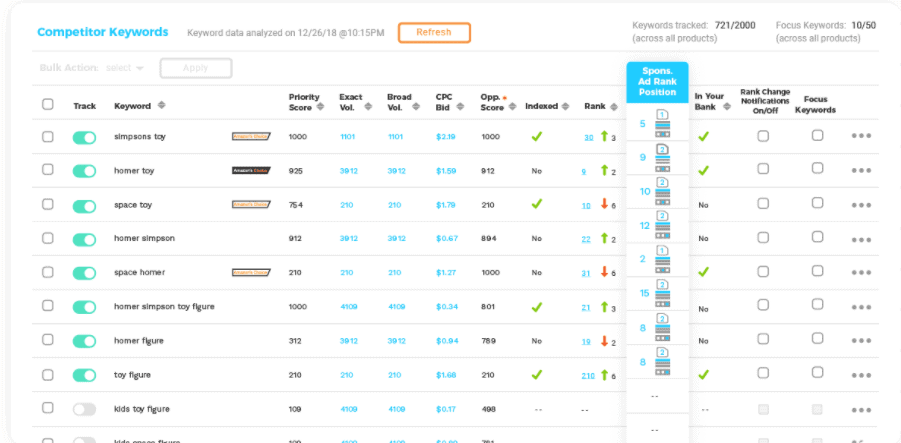Mark homer toy as focus keyword

(817, 168)
